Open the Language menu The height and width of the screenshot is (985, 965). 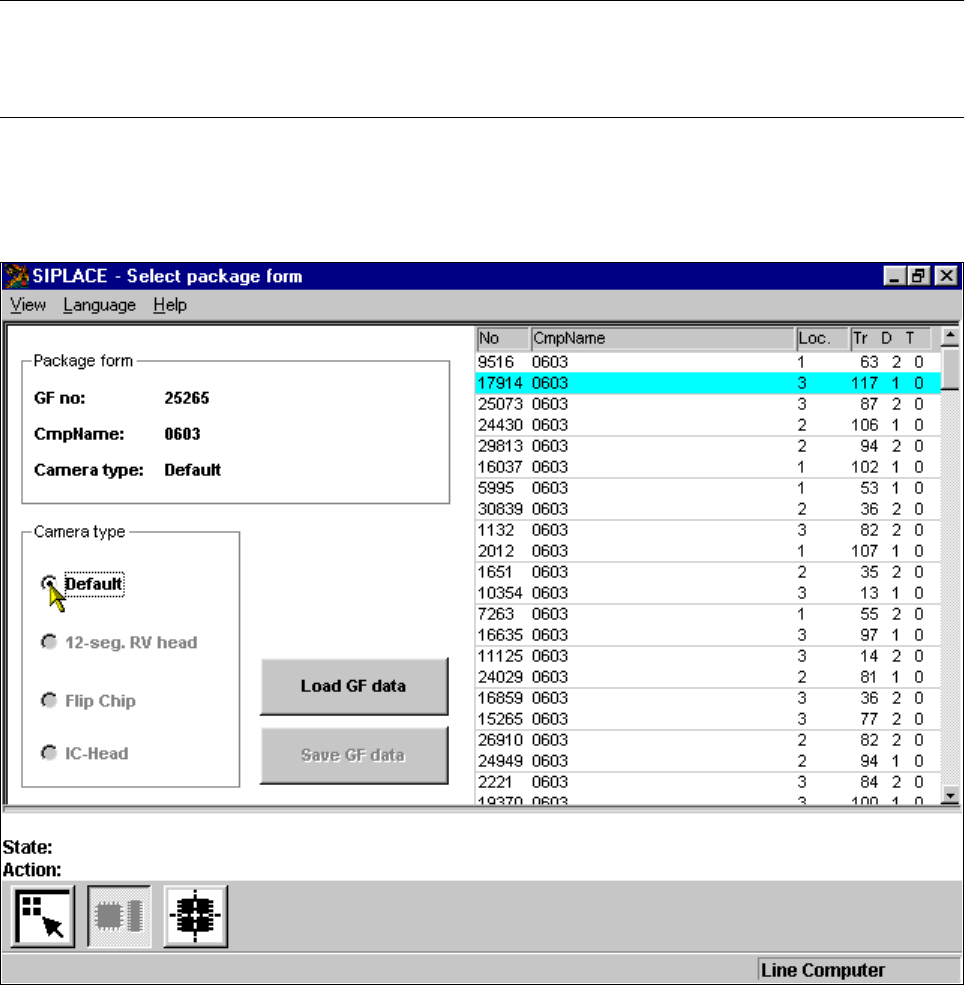click(99, 305)
